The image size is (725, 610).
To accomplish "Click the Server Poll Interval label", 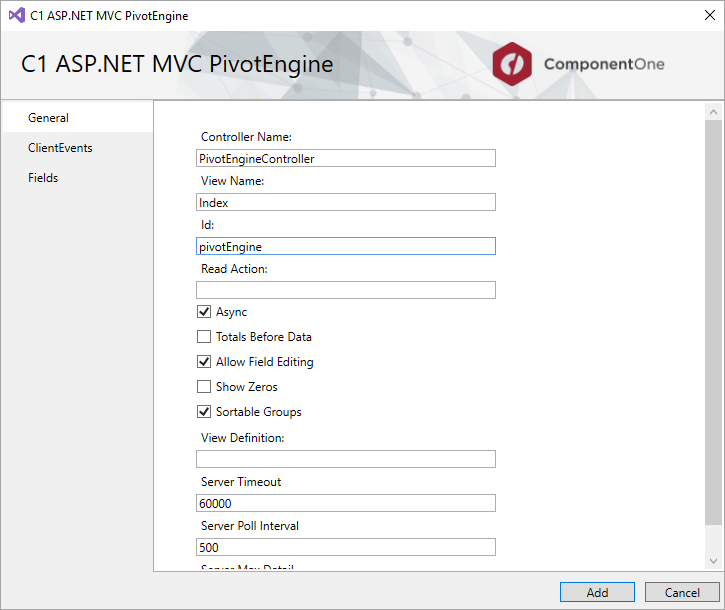I will pyautogui.click(x=250, y=525).
